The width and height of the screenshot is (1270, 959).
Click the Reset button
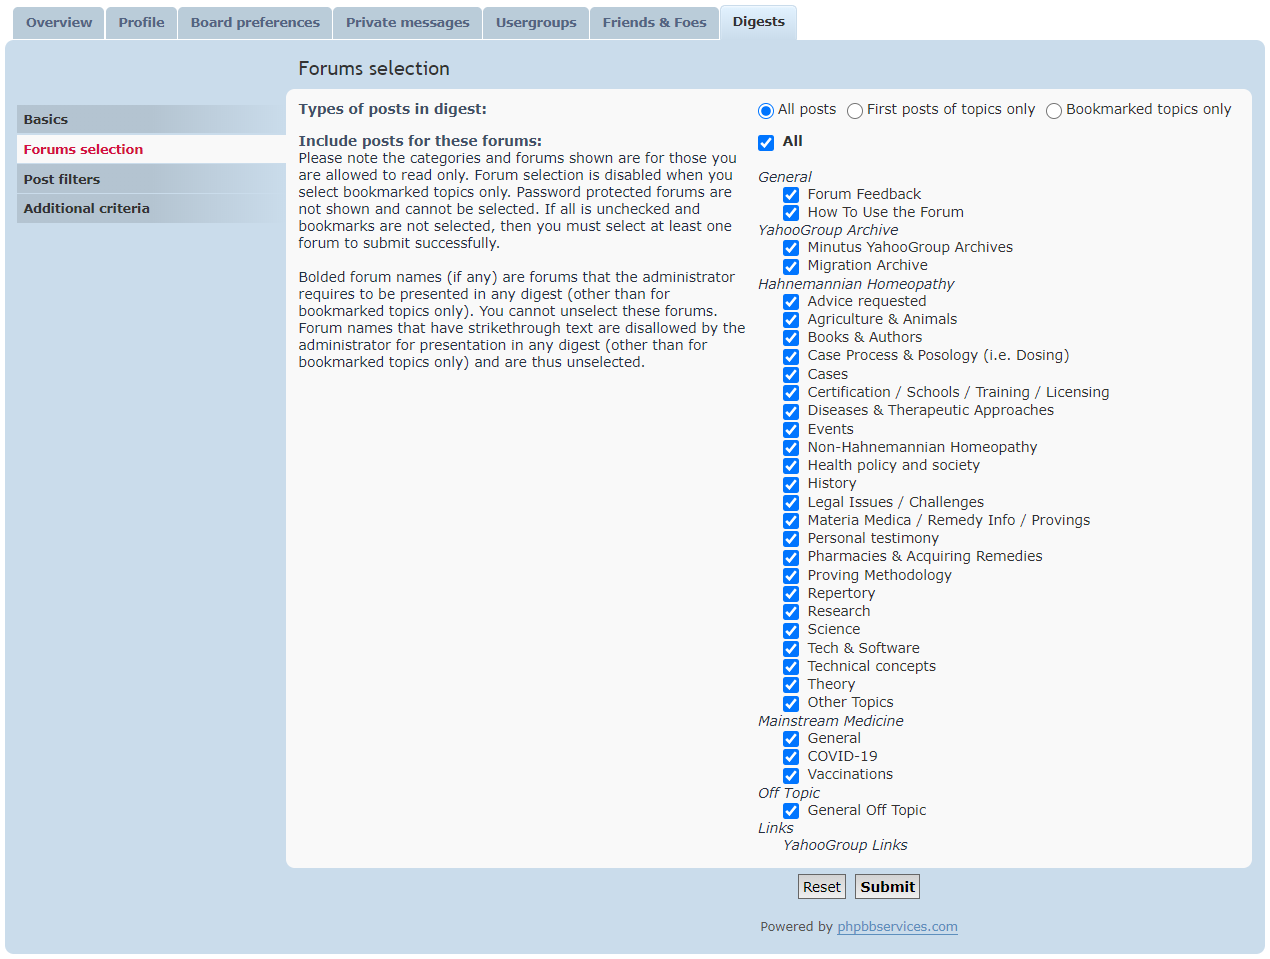pyautogui.click(x=822, y=887)
